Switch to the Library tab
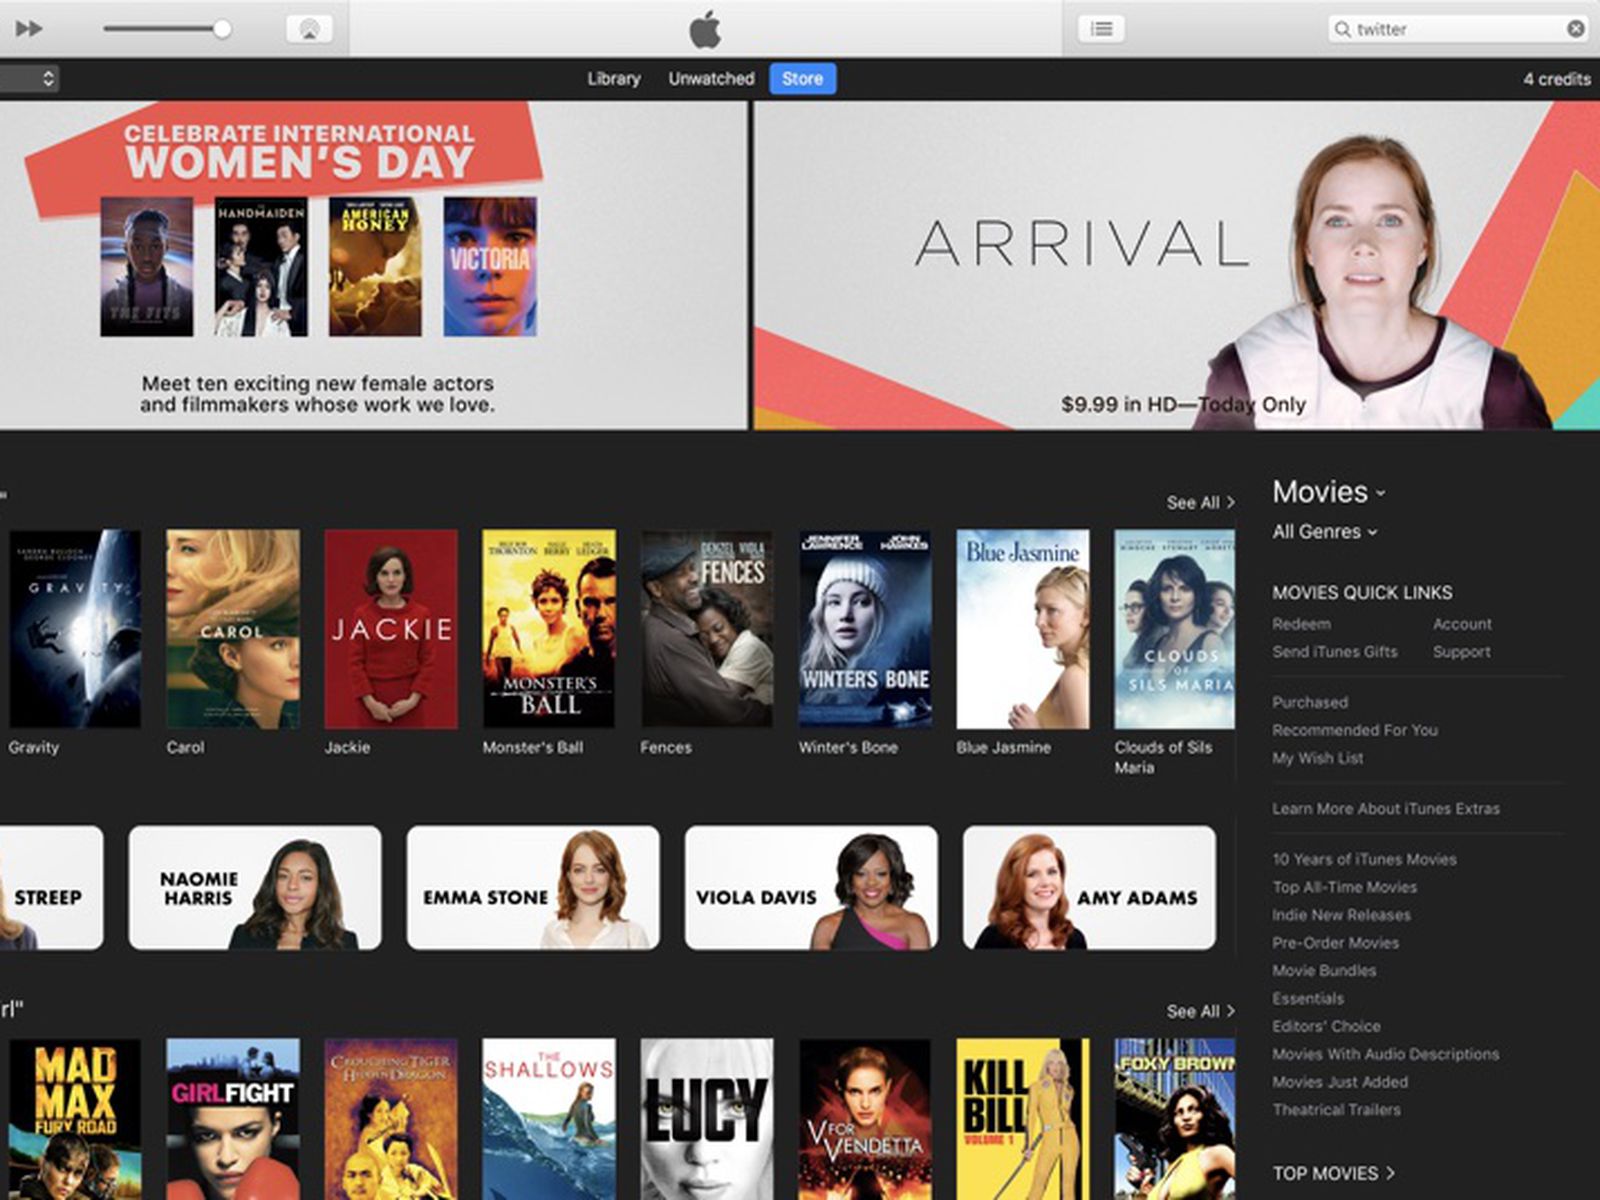The image size is (1600, 1200). tap(613, 78)
